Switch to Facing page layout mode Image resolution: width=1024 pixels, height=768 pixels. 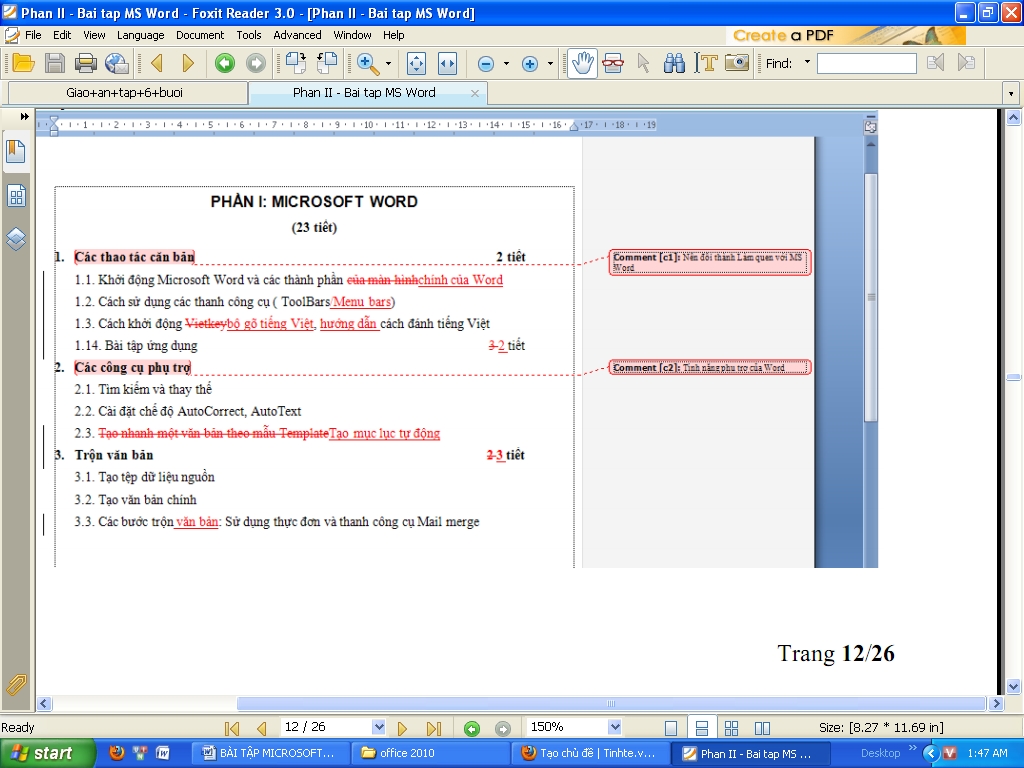[x=763, y=727]
